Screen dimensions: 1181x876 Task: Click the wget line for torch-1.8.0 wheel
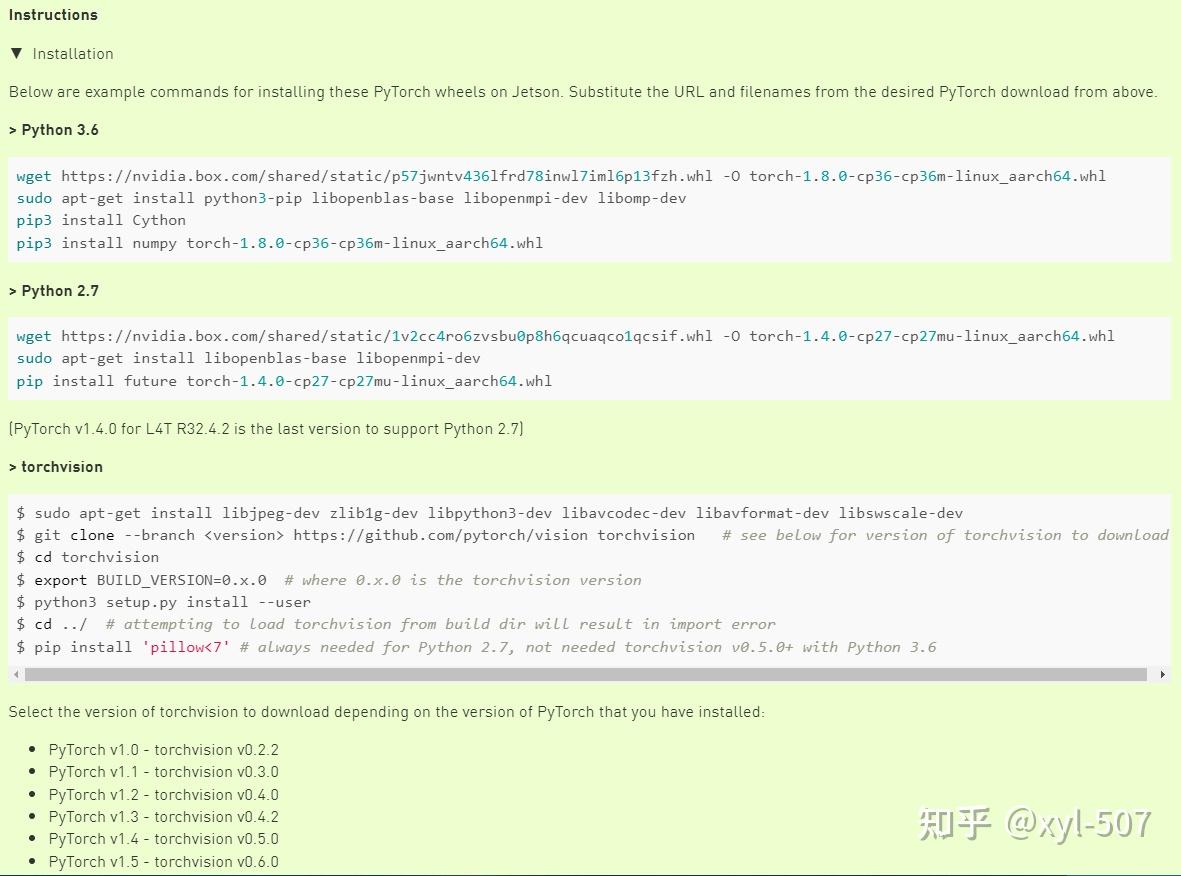[561, 176]
